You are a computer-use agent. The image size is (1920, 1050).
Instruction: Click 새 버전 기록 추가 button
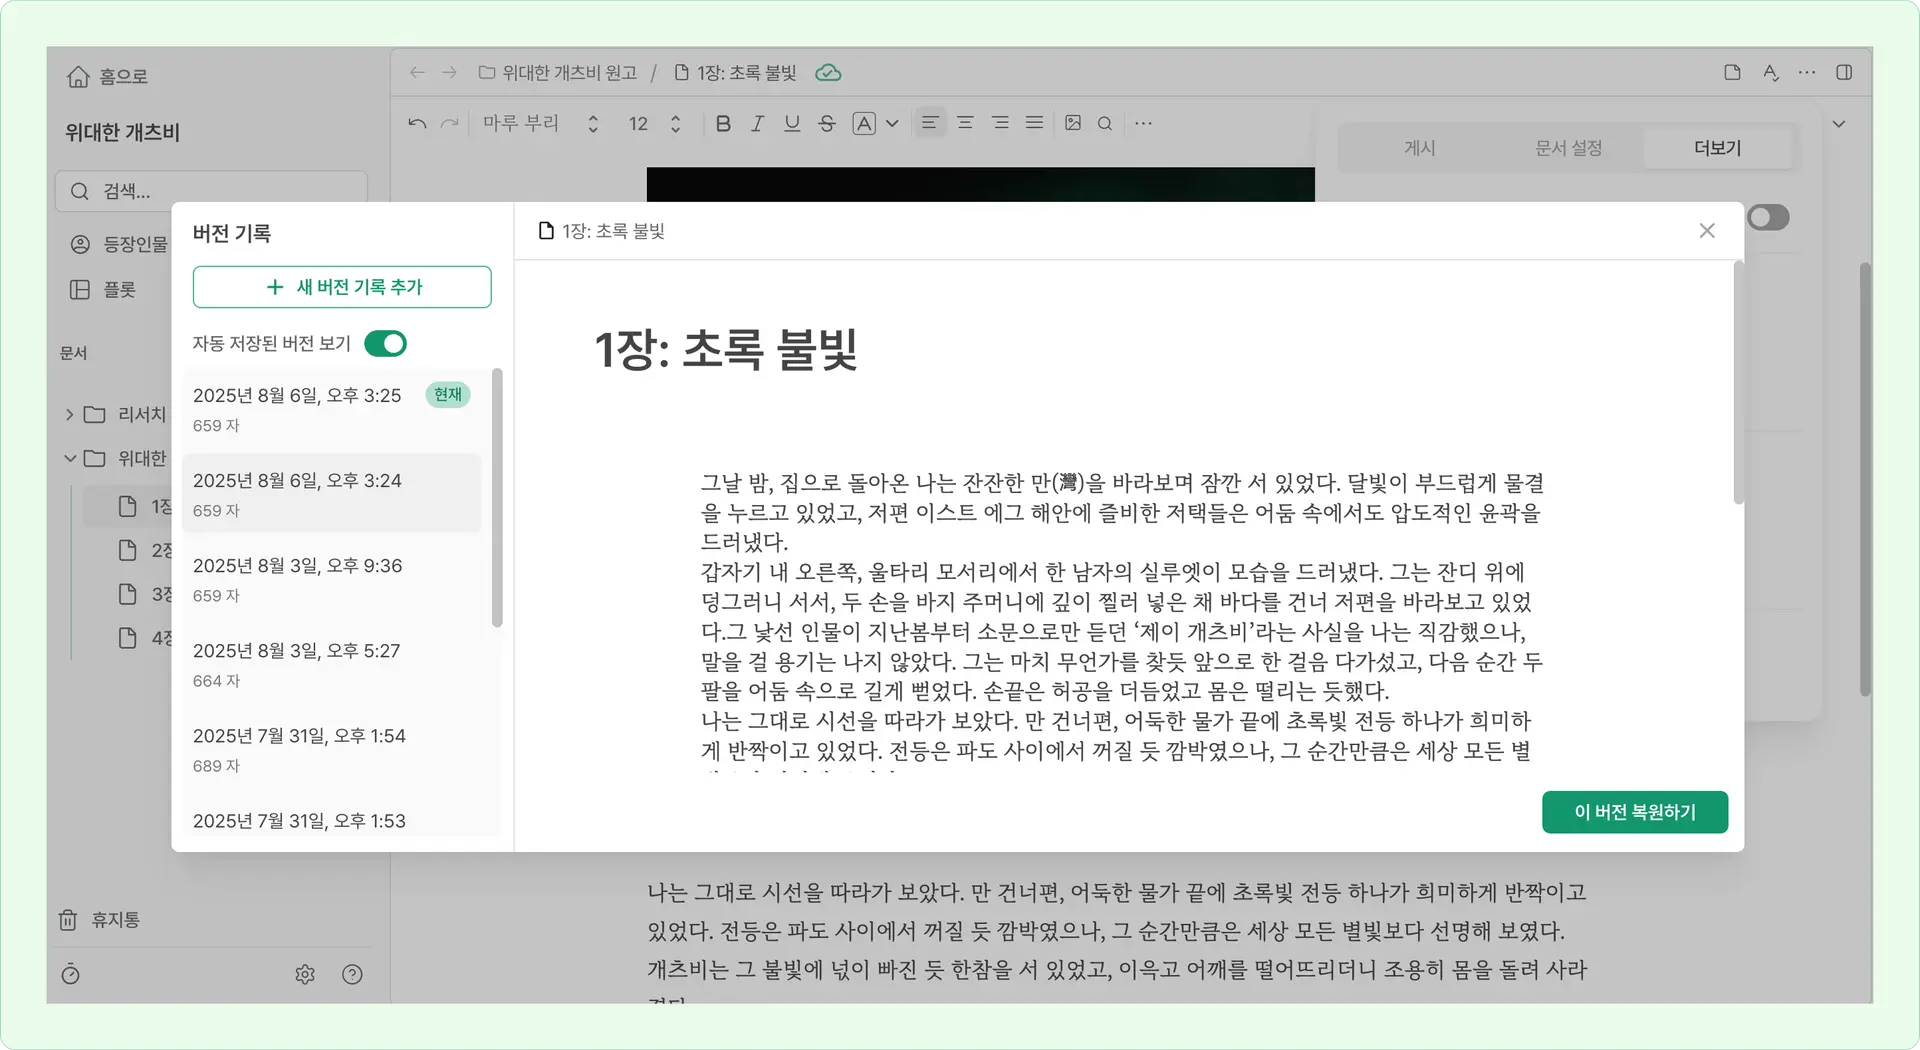coord(342,287)
